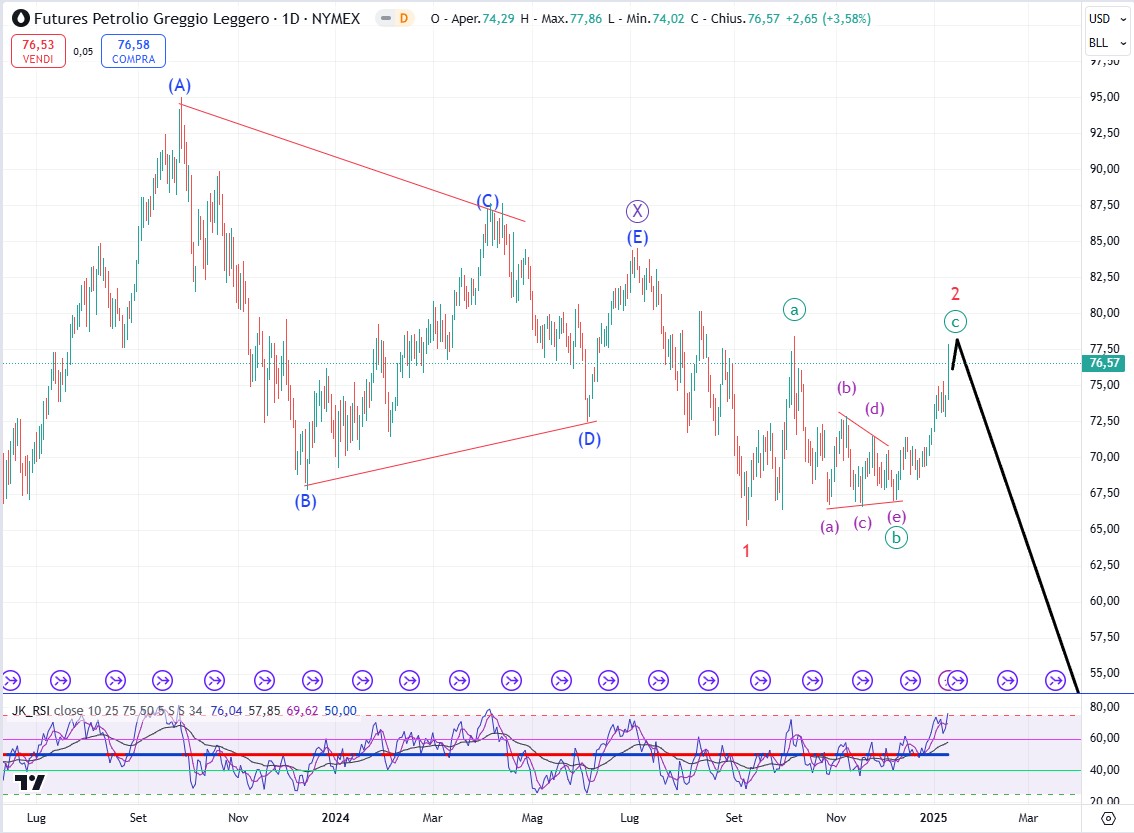Select the blue (B) wave label
This screenshot has width=1134, height=833.
click(x=305, y=500)
